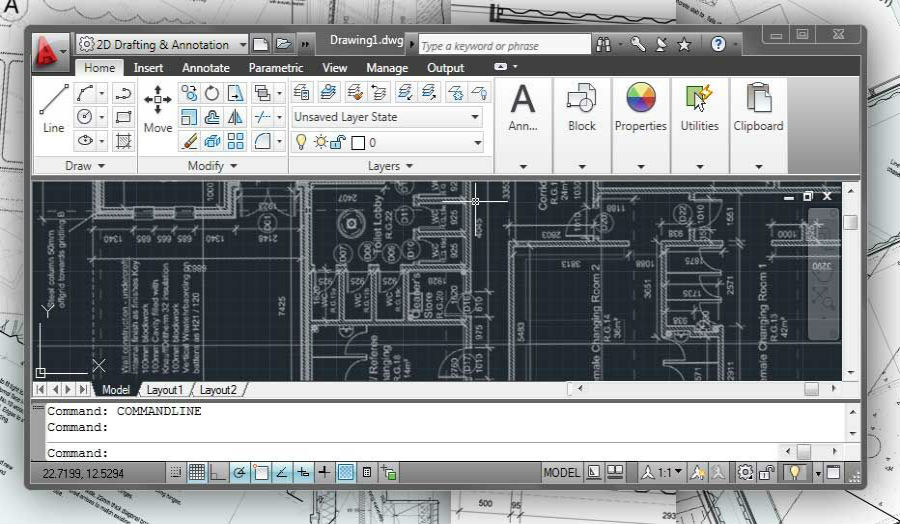Select the Mirror tool icon
Image resolution: width=900 pixels, height=524 pixels.
tap(236, 117)
